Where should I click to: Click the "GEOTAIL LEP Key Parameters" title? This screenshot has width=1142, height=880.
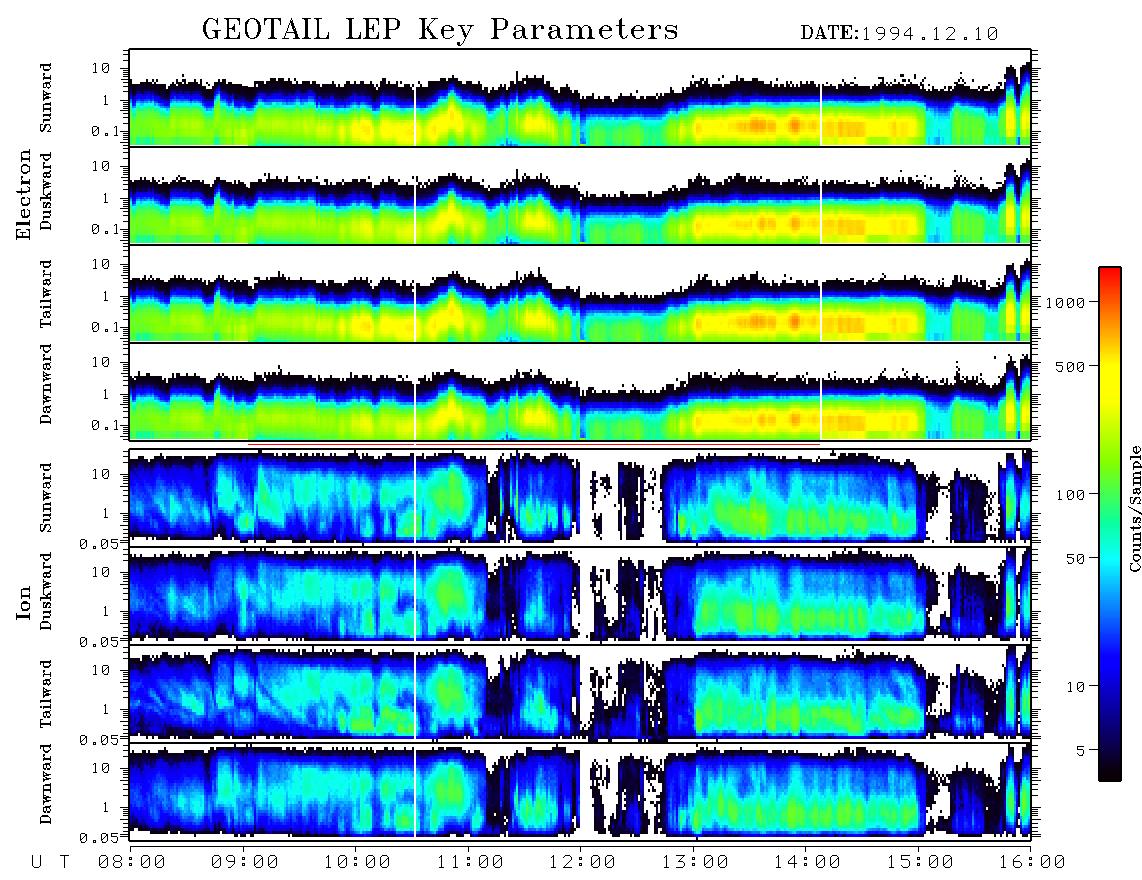coord(440,31)
